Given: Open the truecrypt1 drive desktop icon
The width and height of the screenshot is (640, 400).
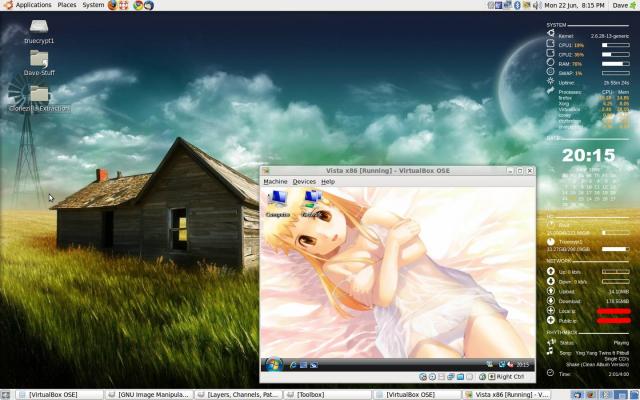Looking at the screenshot, I should click(39, 31).
